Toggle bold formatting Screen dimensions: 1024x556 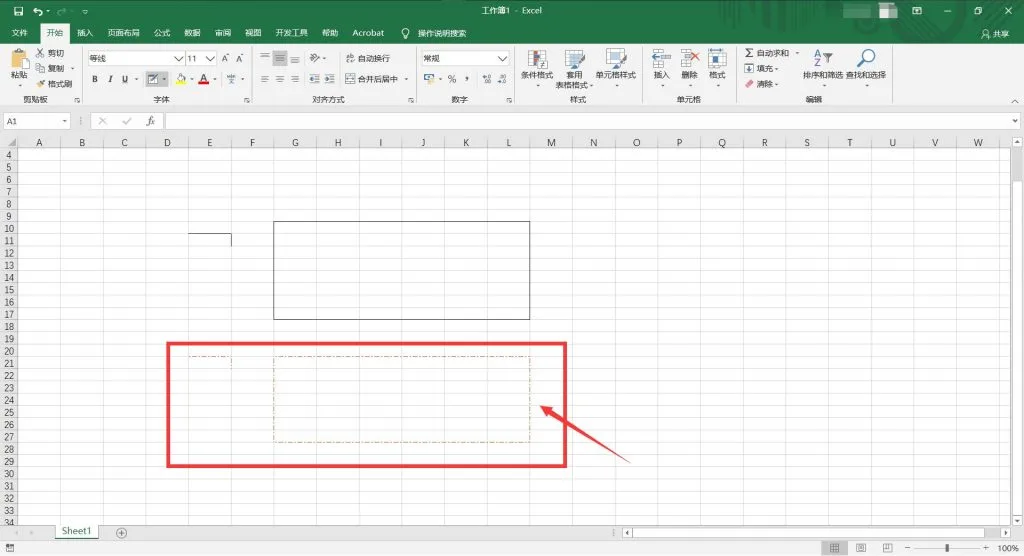[95, 79]
